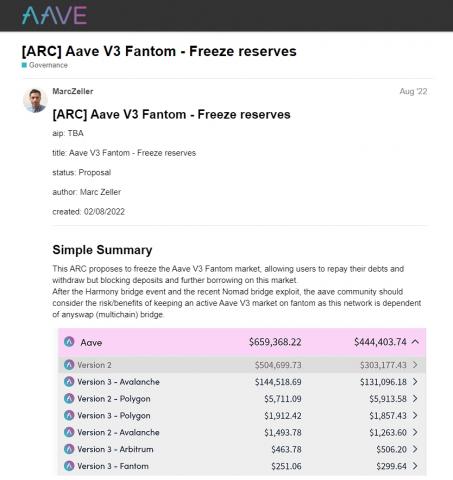Click the page title Freeze reserves heading
The height and width of the screenshot is (480, 453).
pyautogui.click(x=159, y=51)
